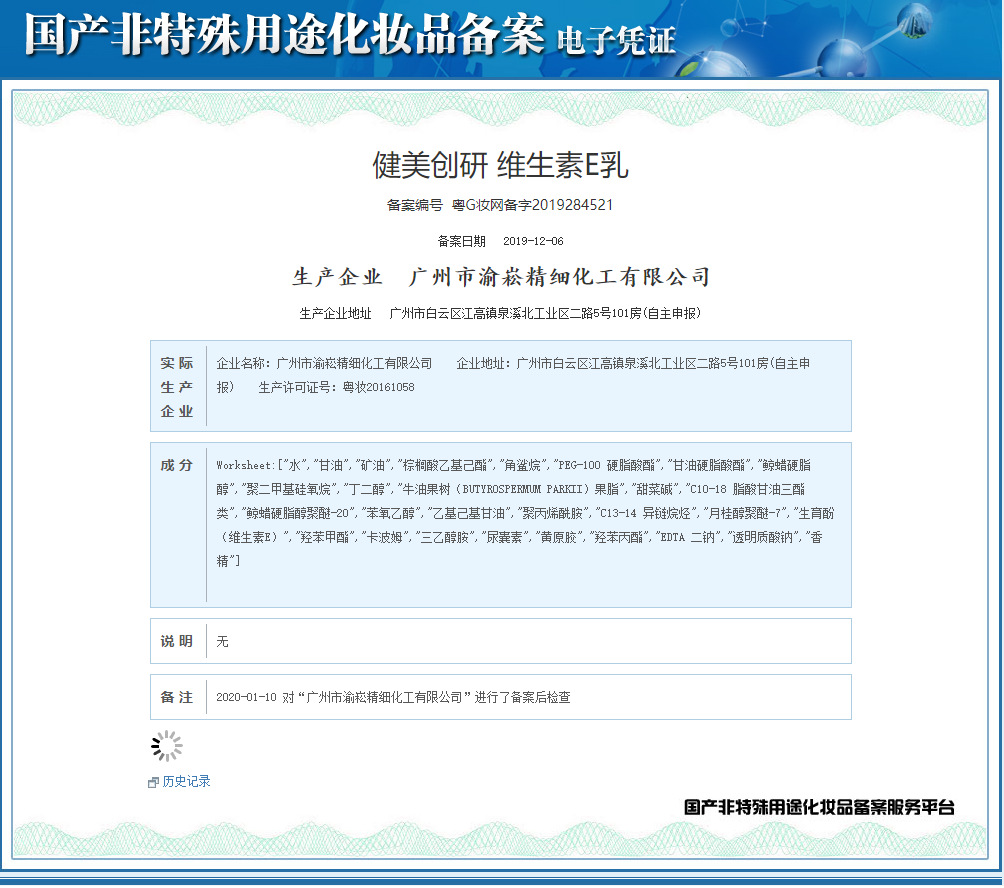Click the production license 粤妆20161058
This screenshot has height=888, width=1004.
(378, 387)
